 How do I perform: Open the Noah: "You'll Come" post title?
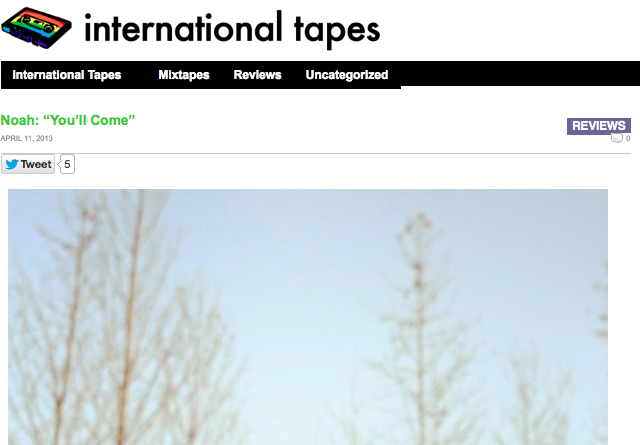point(67,120)
